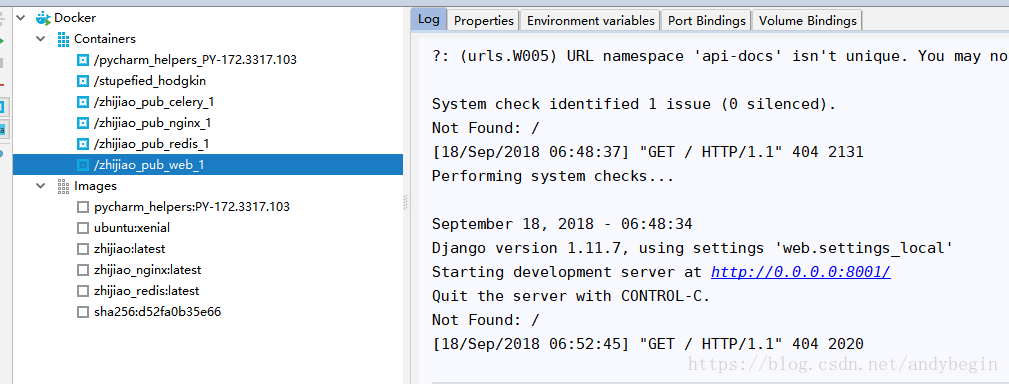Collapse the Containers tree node

pyautogui.click(x=42, y=39)
